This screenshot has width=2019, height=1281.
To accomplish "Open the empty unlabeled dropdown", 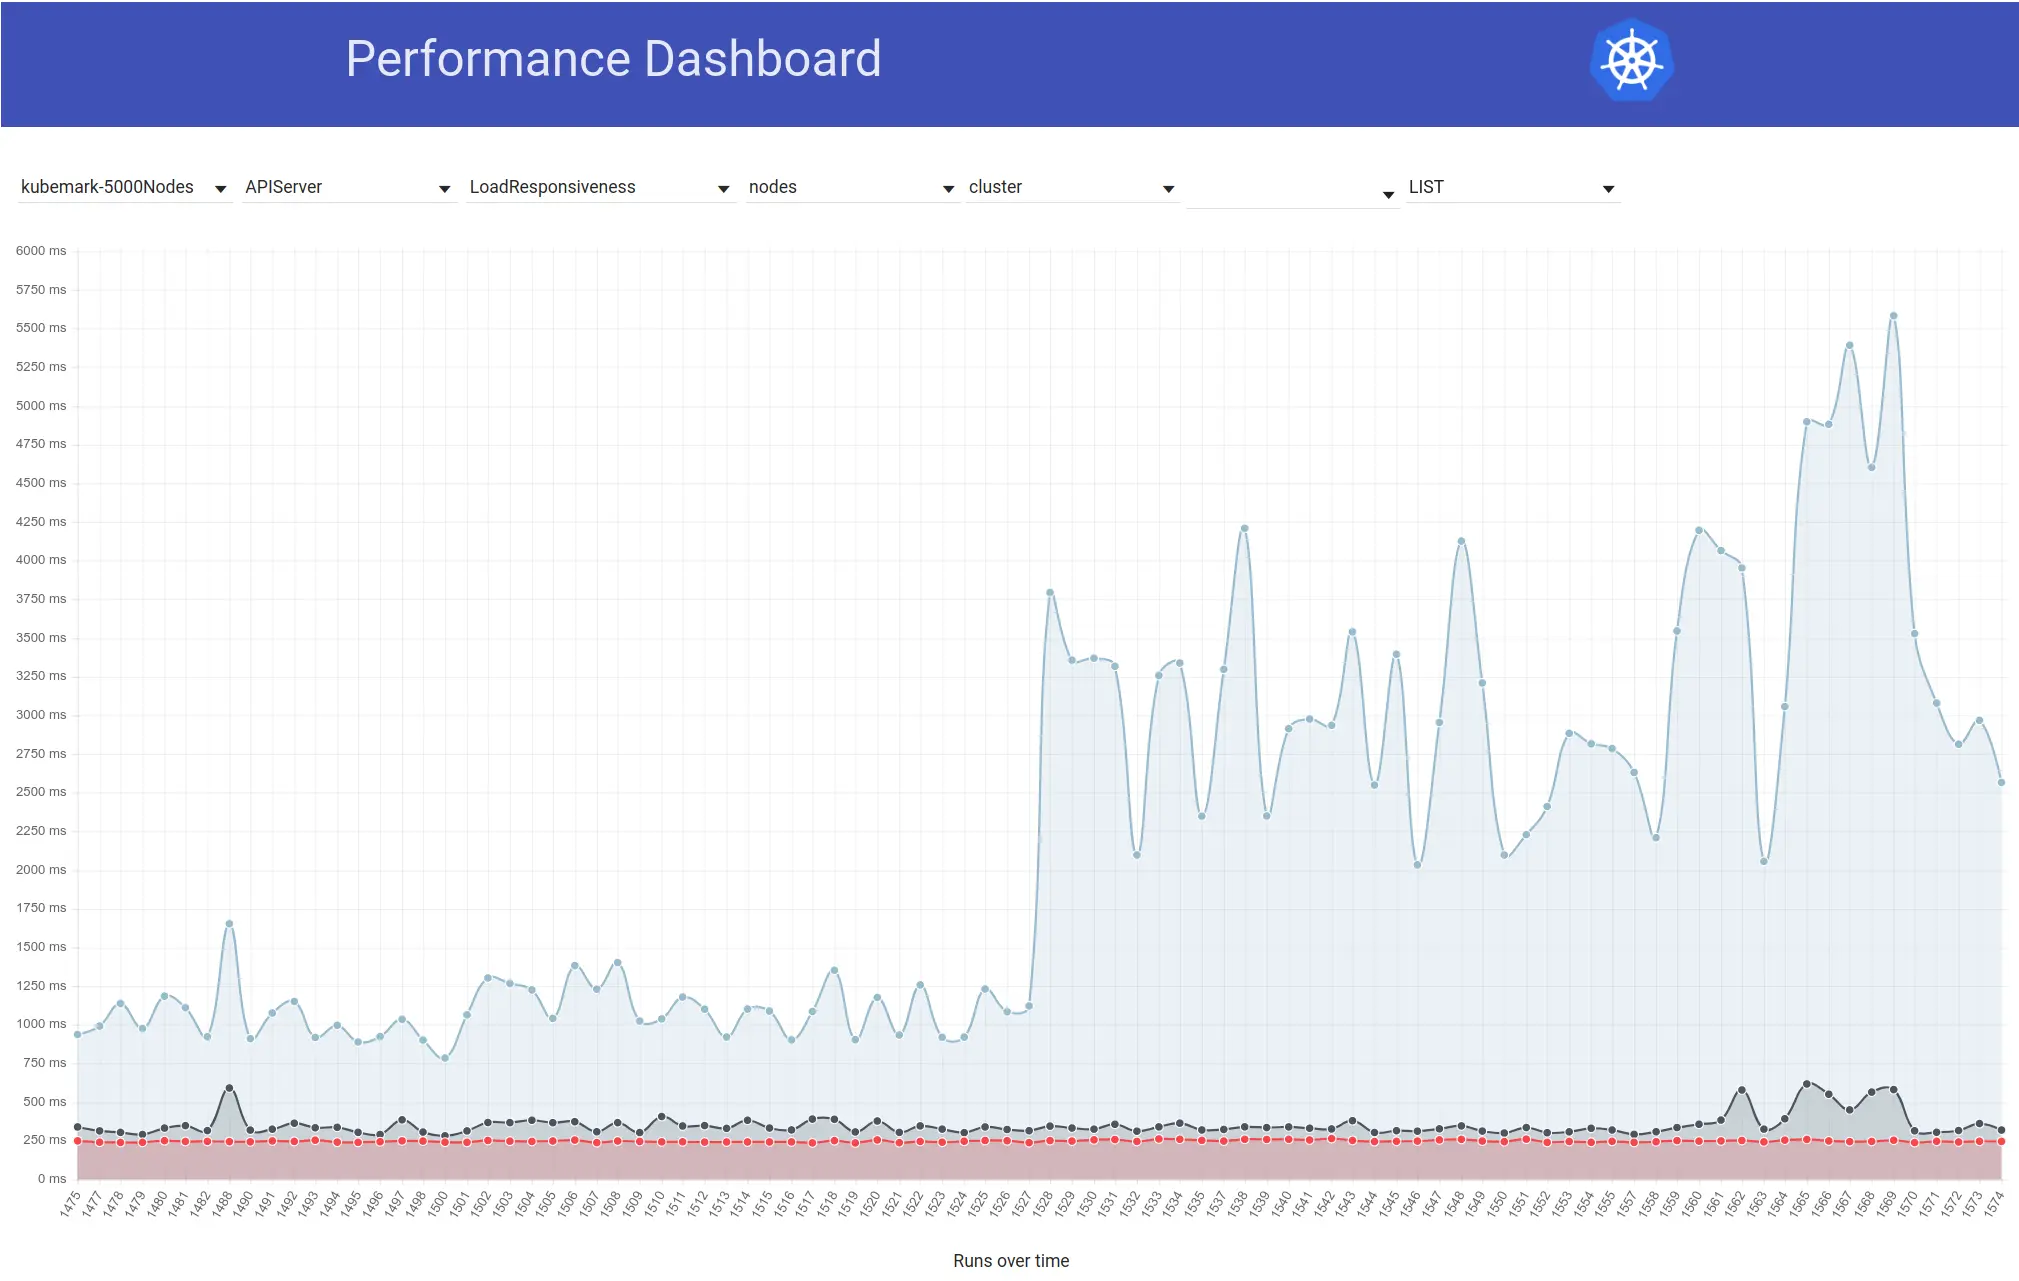I will point(1291,193).
